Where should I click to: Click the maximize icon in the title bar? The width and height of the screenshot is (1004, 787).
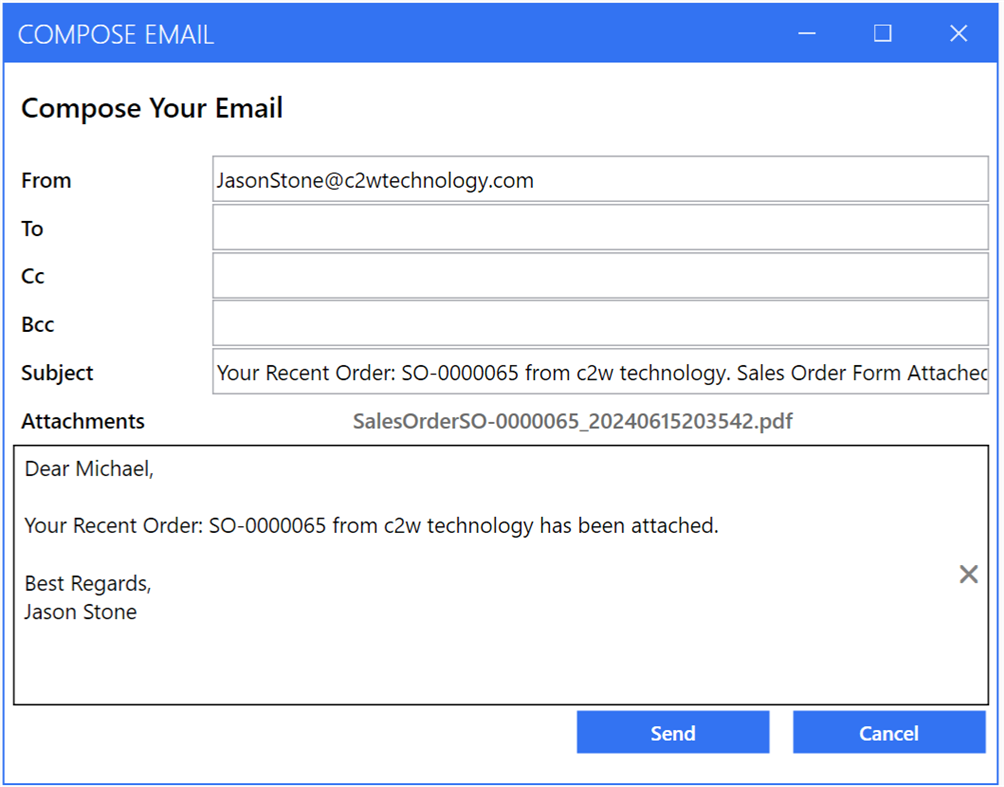click(881, 33)
